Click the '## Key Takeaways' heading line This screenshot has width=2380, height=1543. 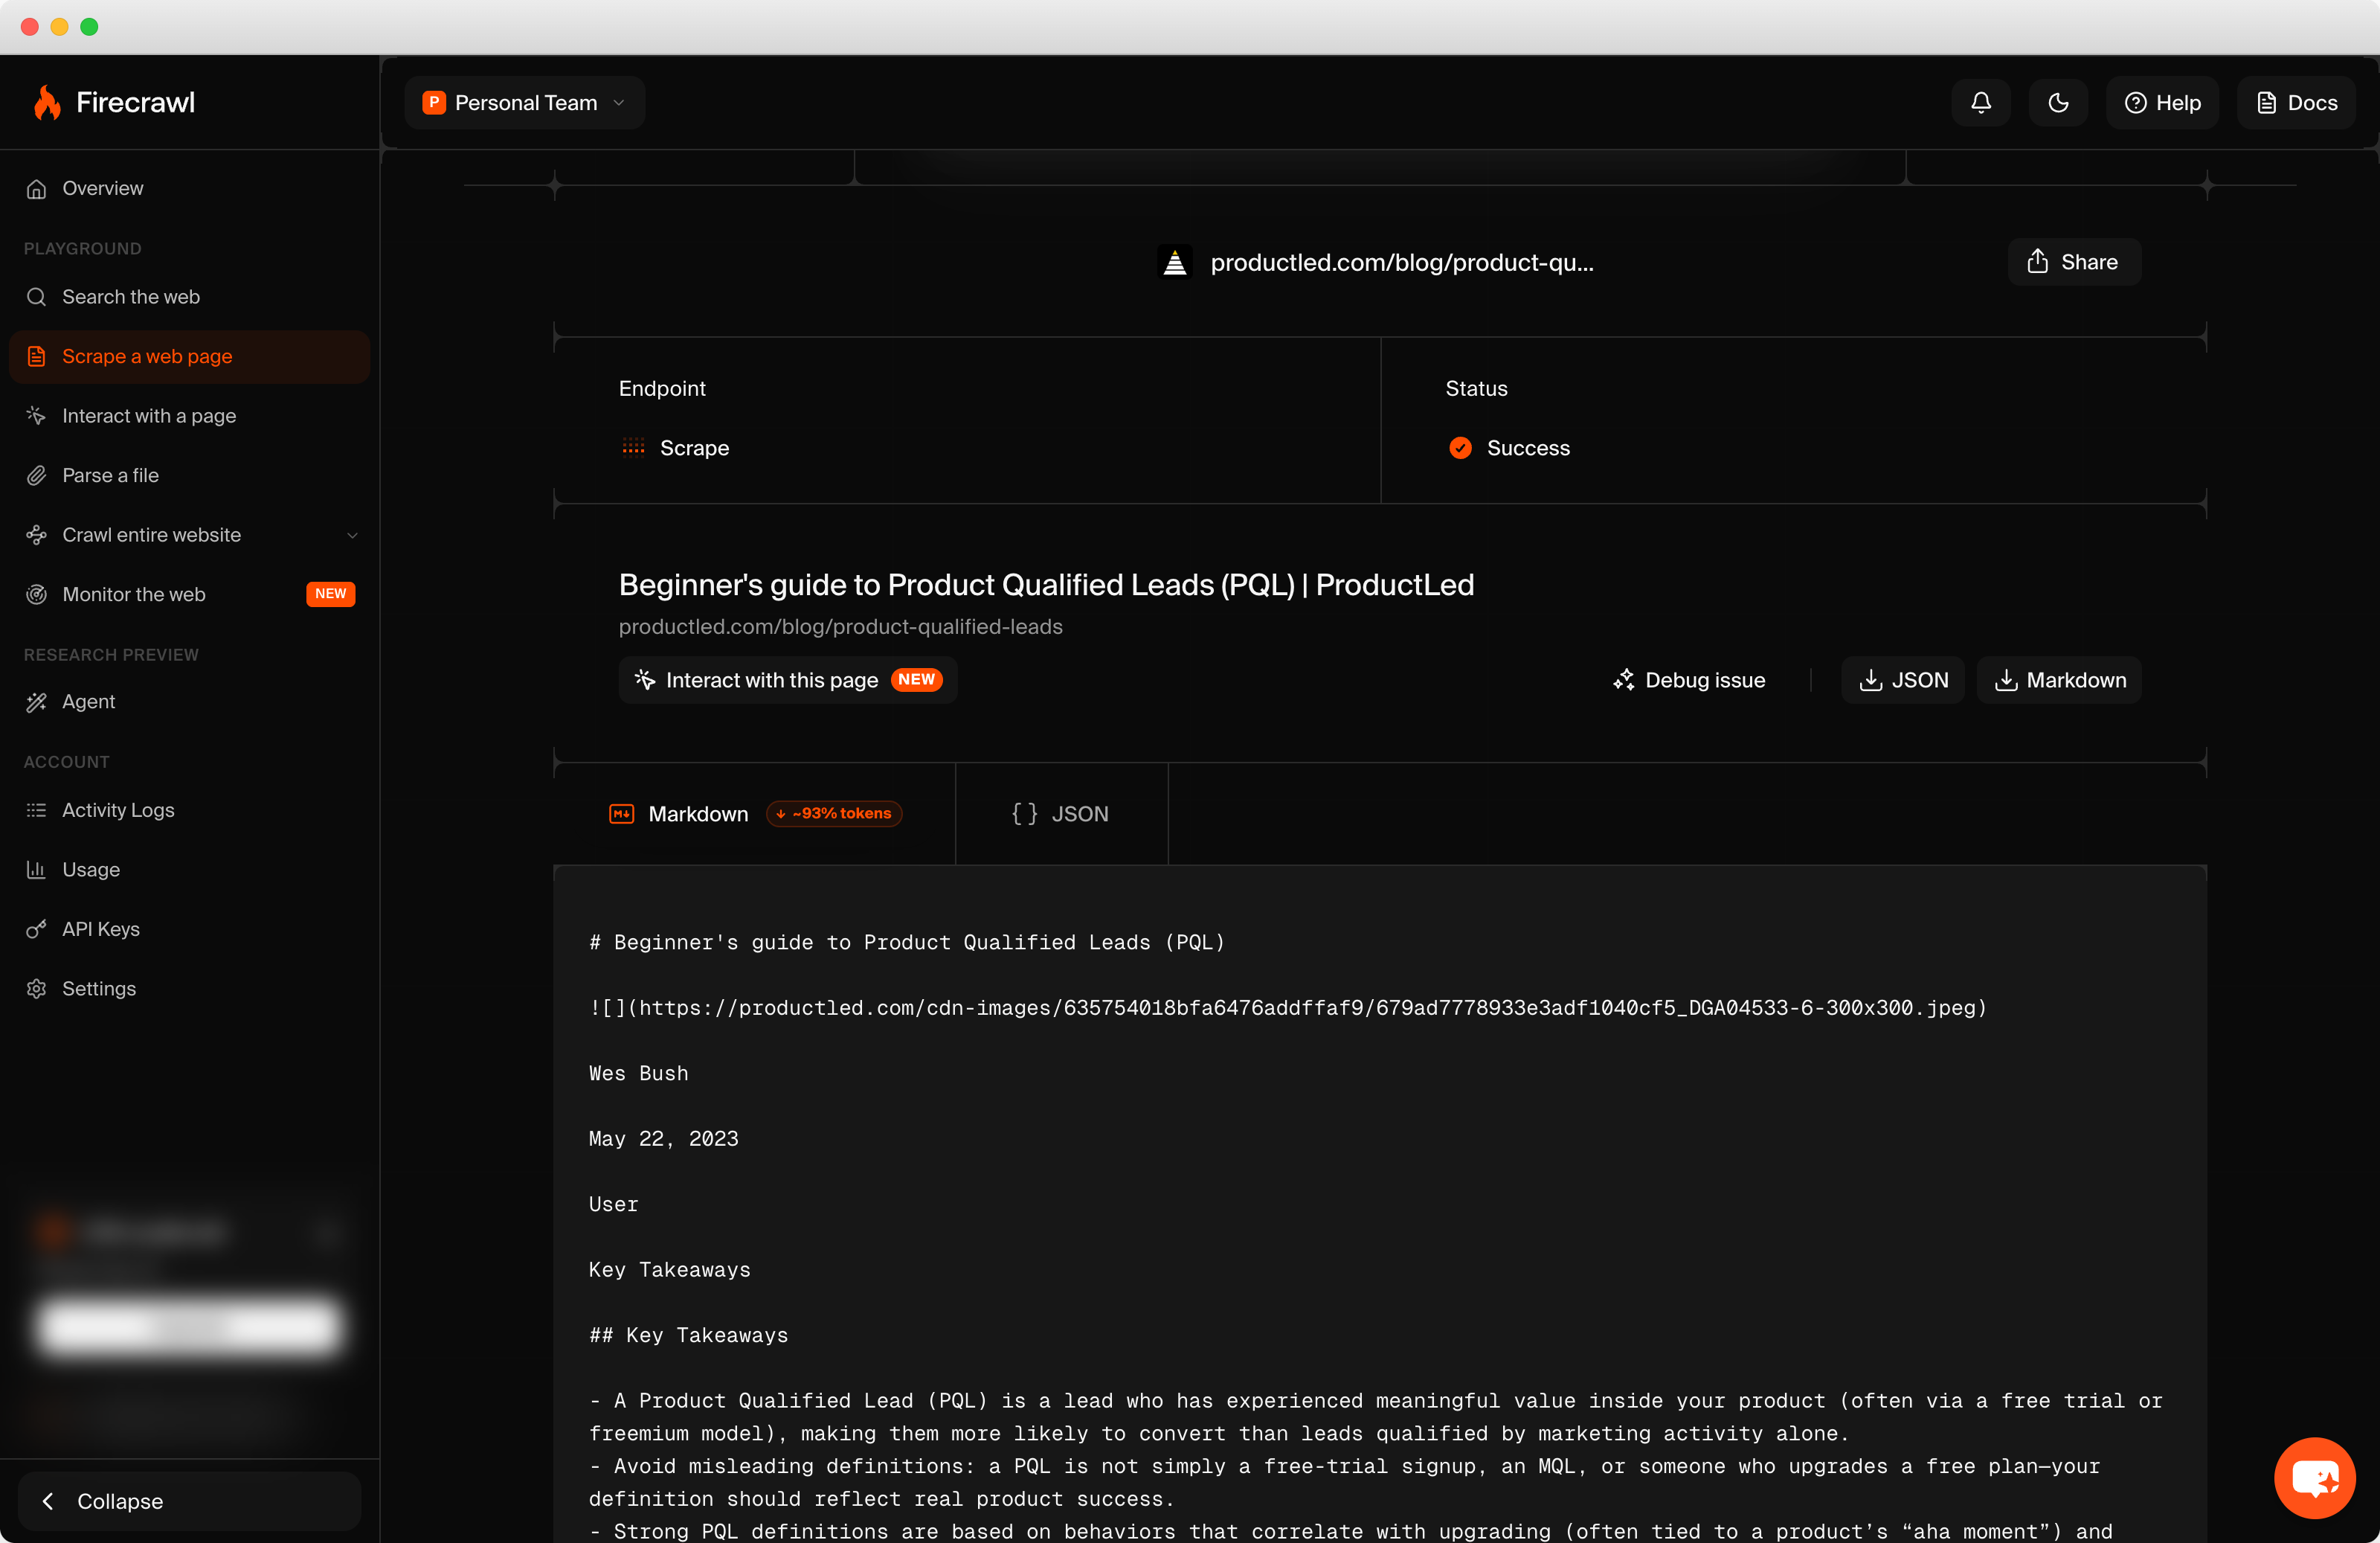point(688,1335)
